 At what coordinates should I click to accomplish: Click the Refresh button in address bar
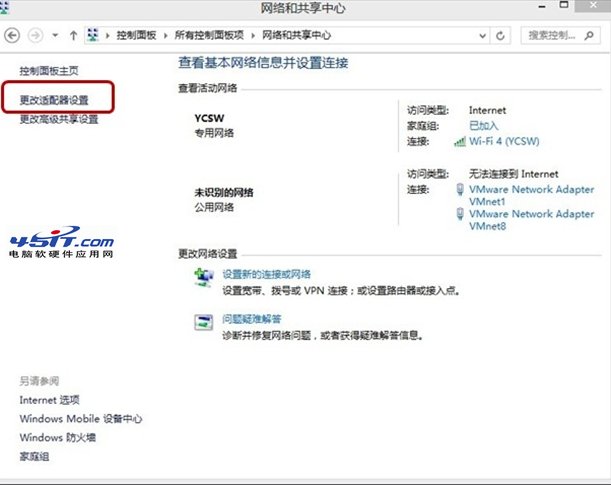(x=501, y=35)
